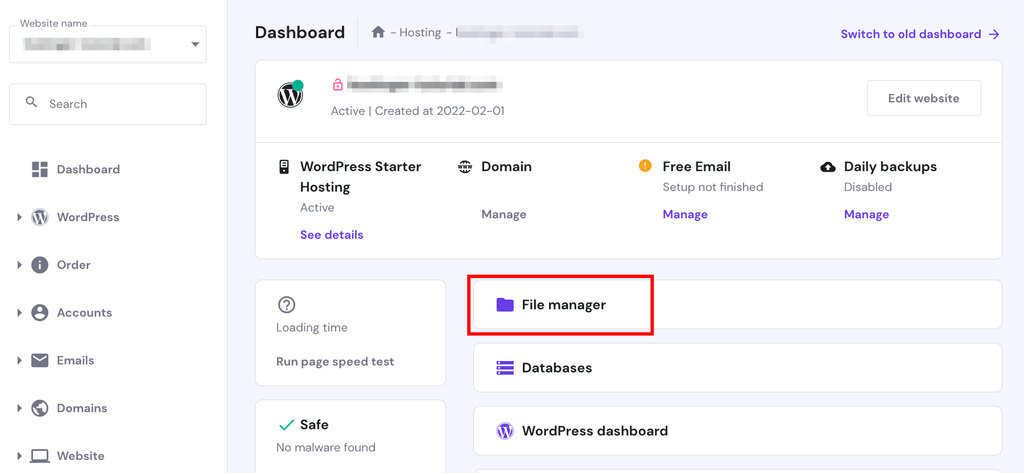Click Manage under Domain

click(504, 214)
